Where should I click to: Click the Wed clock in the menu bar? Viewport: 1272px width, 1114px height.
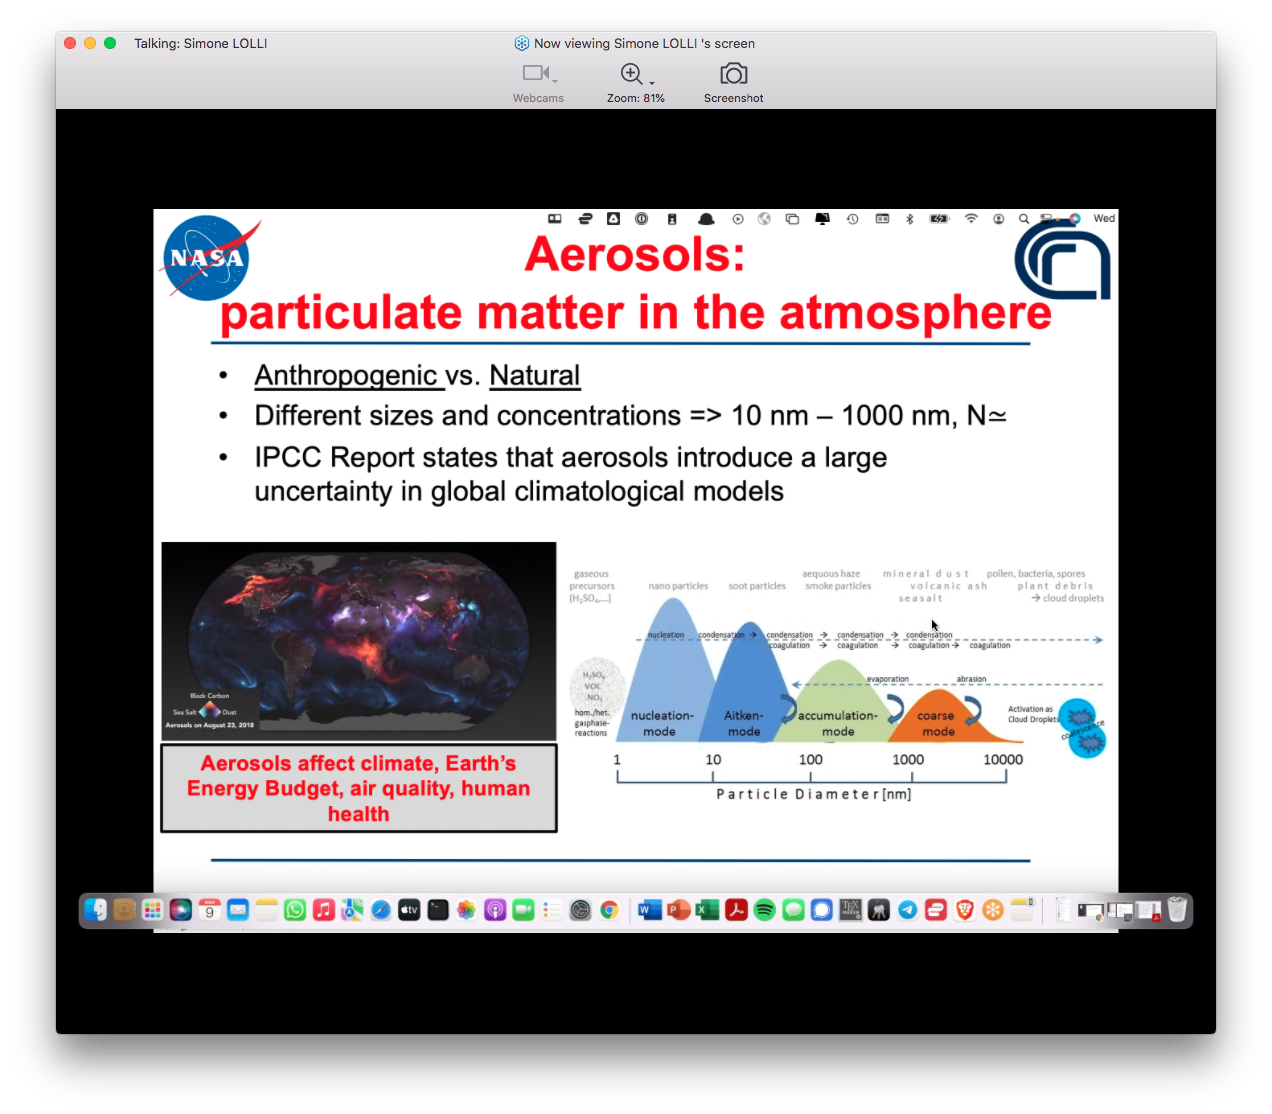tap(1104, 218)
